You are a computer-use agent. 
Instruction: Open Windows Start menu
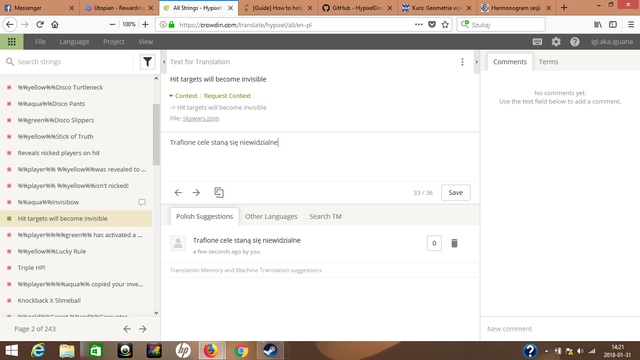pos(11,351)
